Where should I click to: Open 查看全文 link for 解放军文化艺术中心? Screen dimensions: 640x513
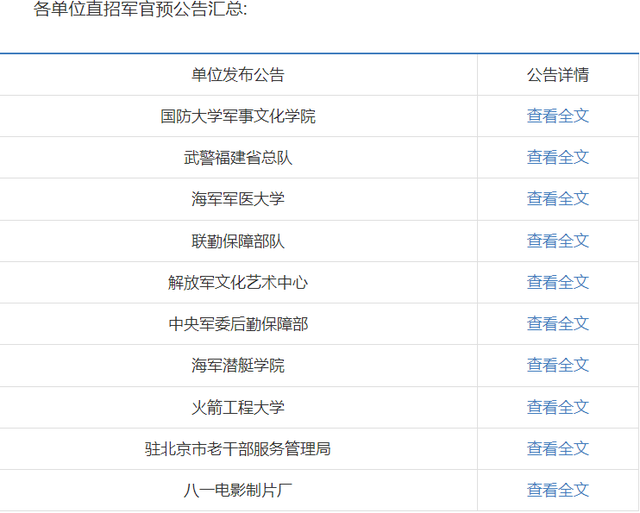pyautogui.click(x=558, y=282)
